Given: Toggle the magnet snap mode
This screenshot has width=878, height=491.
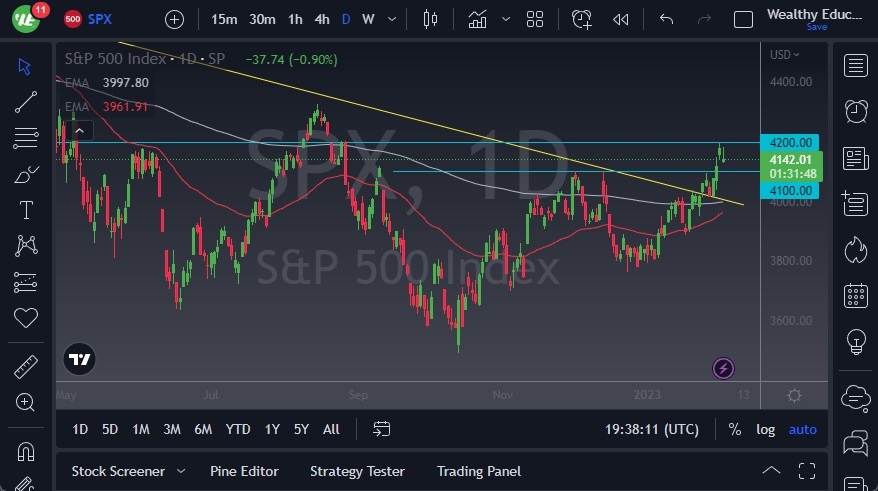Looking at the screenshot, I should pyautogui.click(x=26, y=451).
